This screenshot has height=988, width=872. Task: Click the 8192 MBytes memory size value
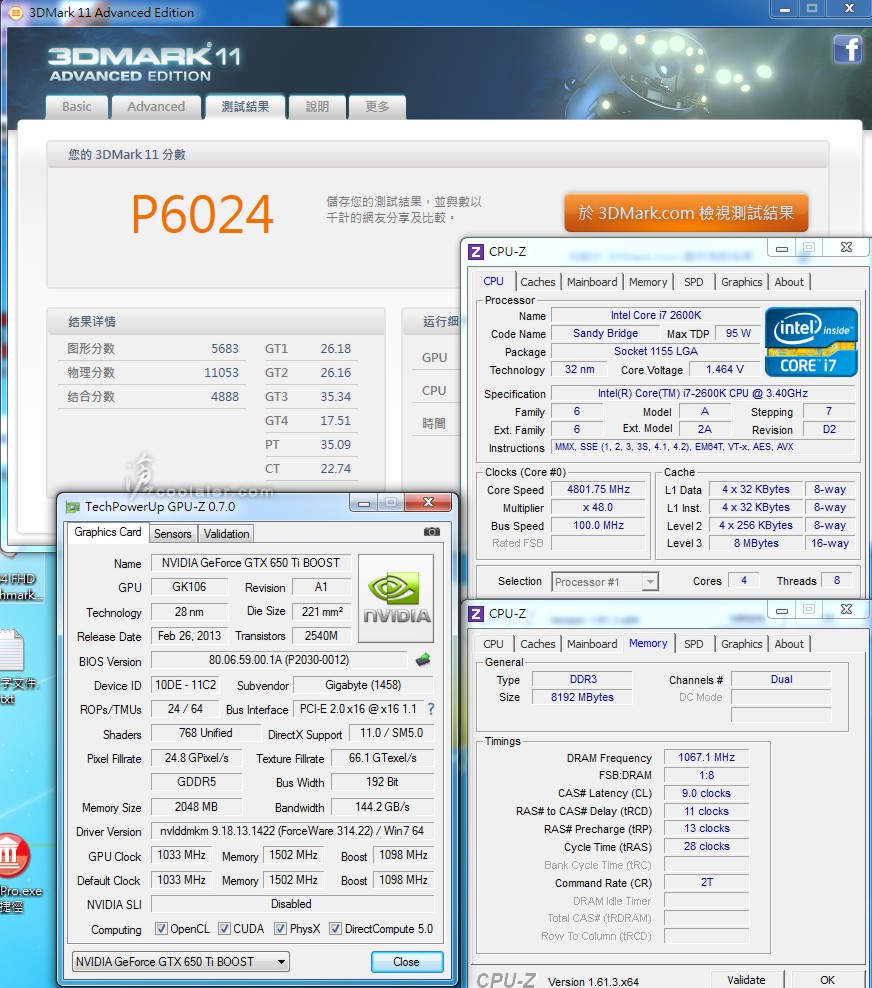[x=582, y=698]
